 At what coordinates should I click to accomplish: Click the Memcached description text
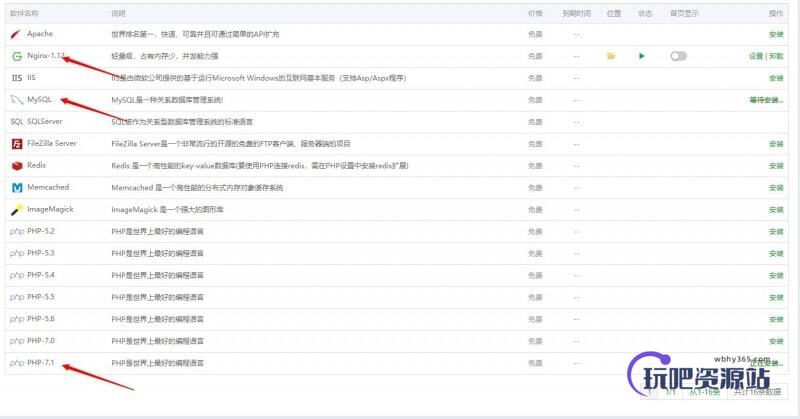pyautogui.click(x=197, y=188)
